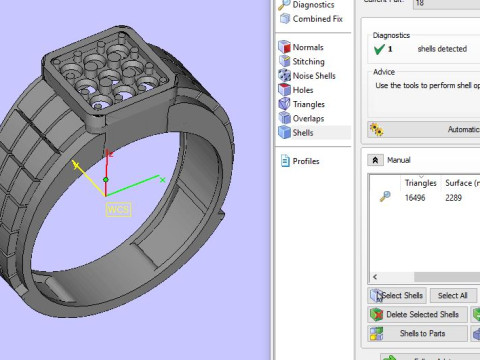Select the Stitching icon
The height and width of the screenshot is (360, 480).
coord(284,61)
